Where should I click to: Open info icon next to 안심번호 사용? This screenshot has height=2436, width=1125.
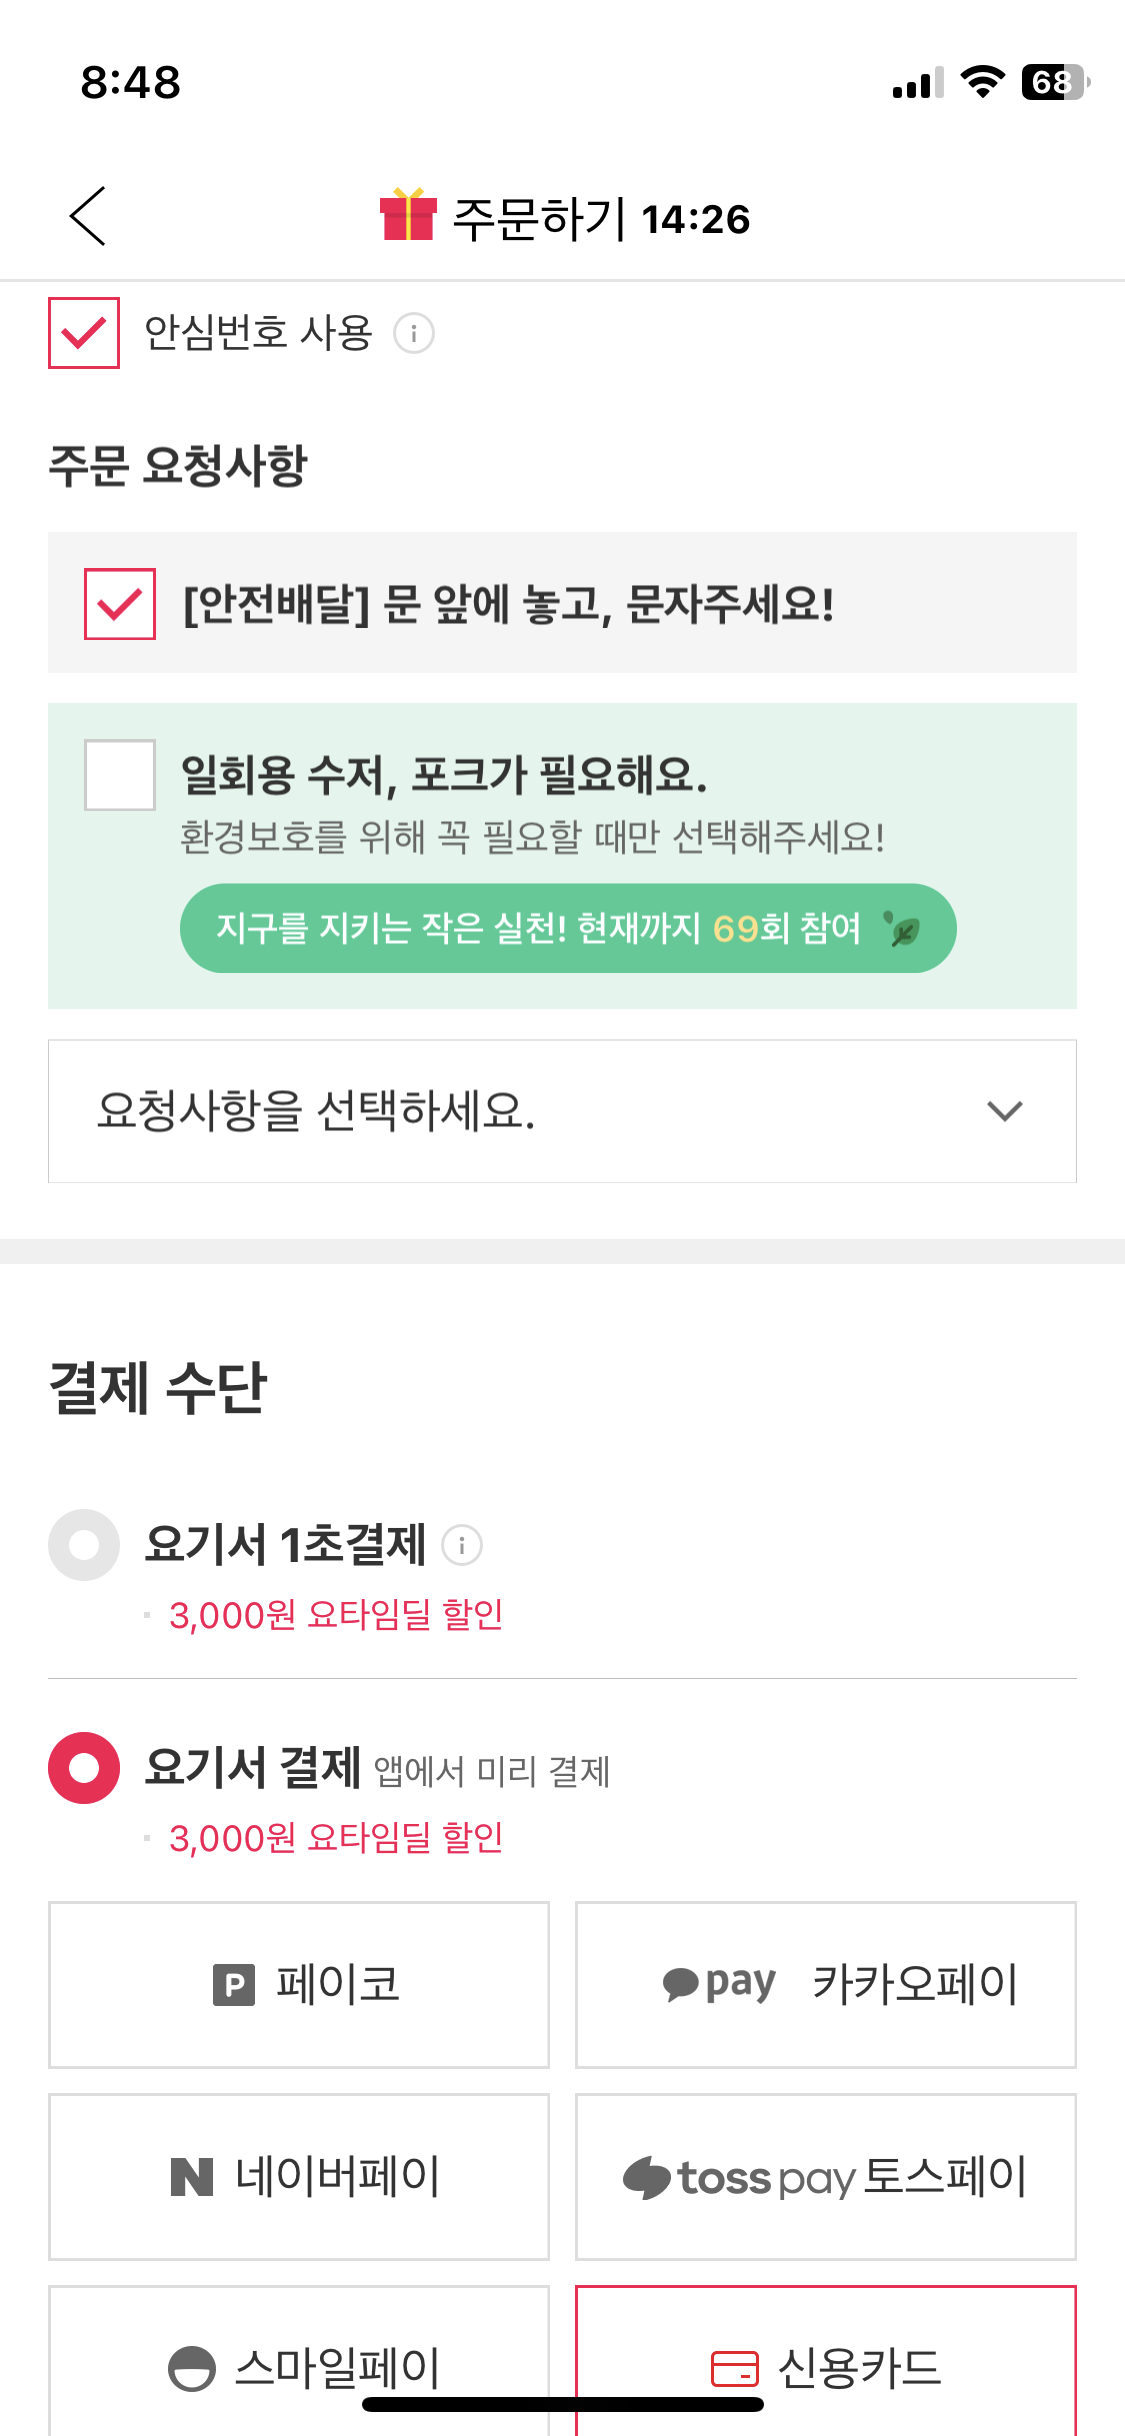[414, 333]
